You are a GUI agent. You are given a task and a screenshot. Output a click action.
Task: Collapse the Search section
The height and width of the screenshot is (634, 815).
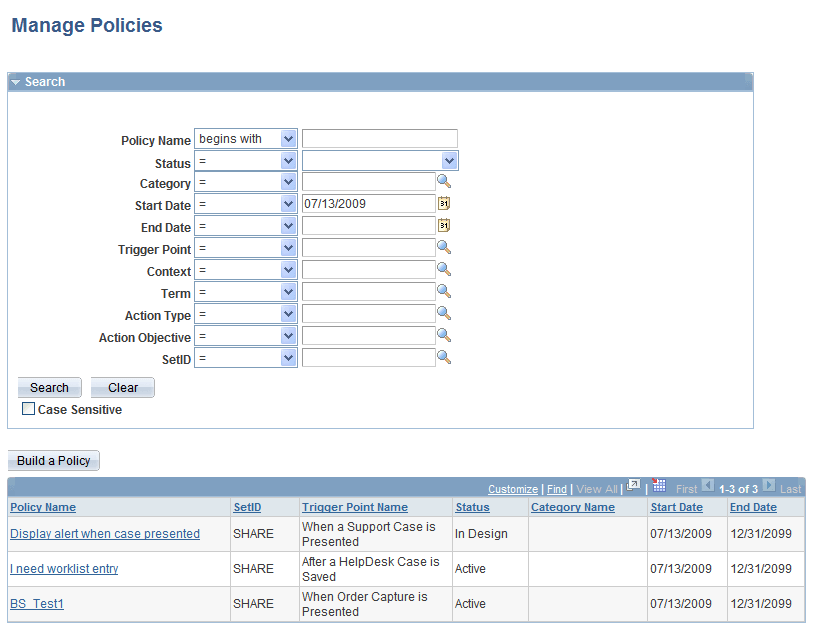click(x=14, y=82)
